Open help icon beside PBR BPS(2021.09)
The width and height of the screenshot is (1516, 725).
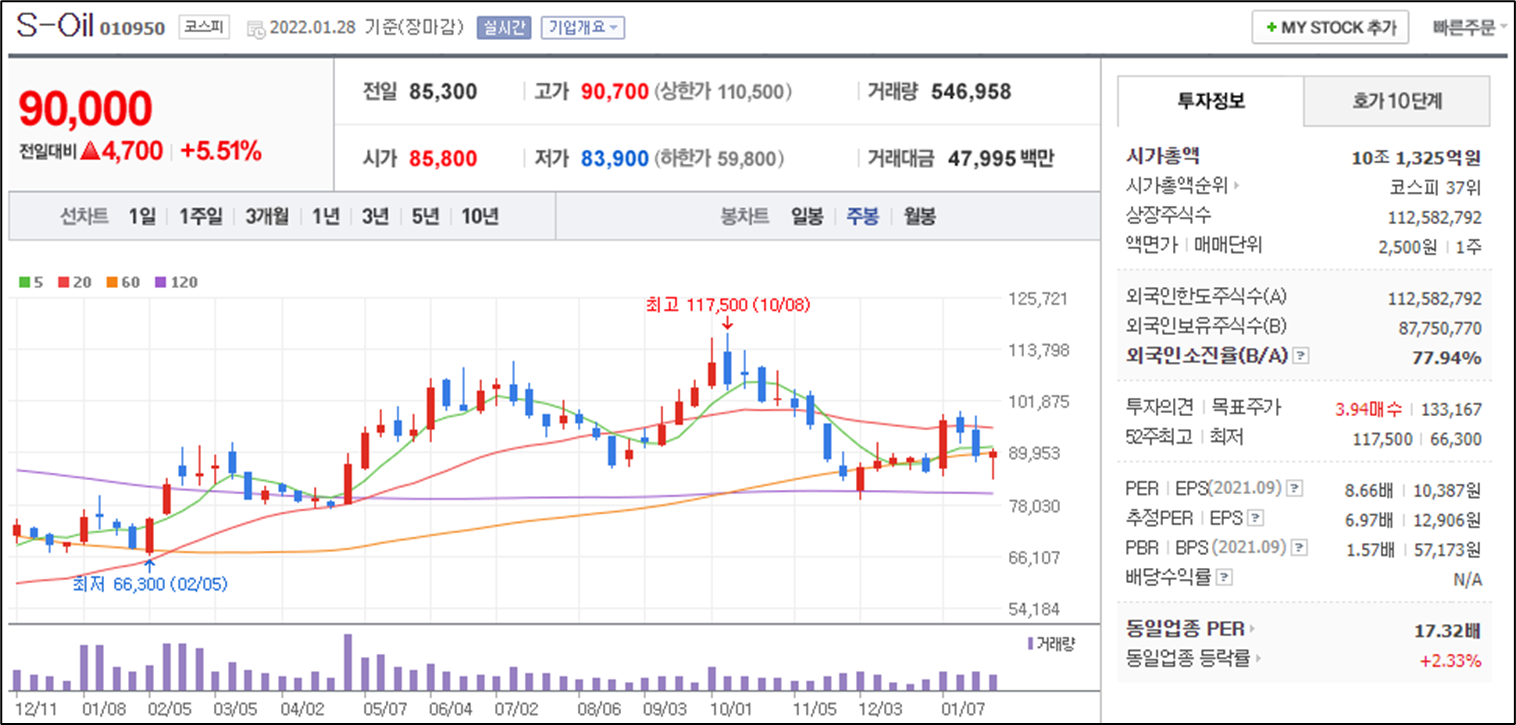(1297, 548)
